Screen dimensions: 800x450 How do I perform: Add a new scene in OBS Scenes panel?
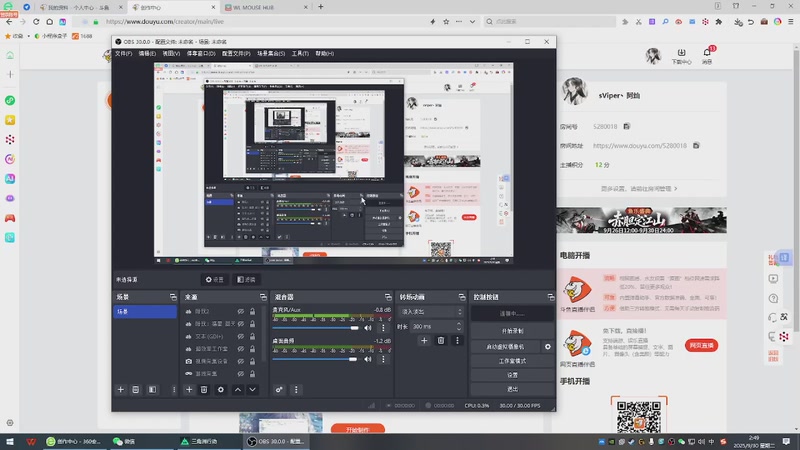point(121,390)
